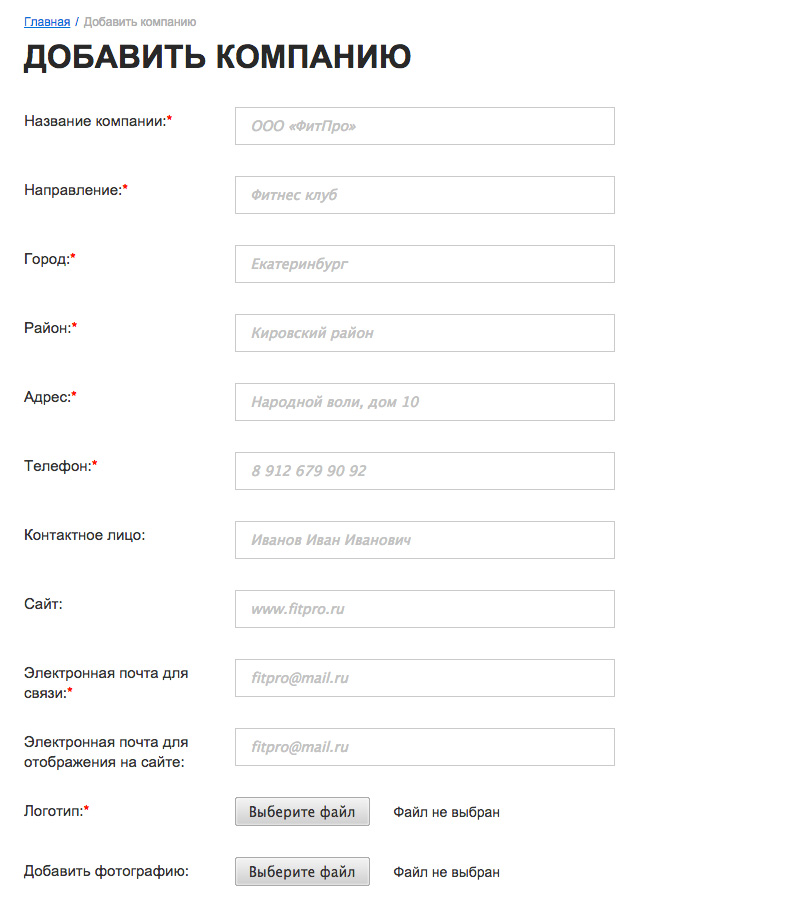Viewport: 787px width, 905px height.
Task: Click the 'Добавить фотографию:' text label
Action: coord(106,871)
